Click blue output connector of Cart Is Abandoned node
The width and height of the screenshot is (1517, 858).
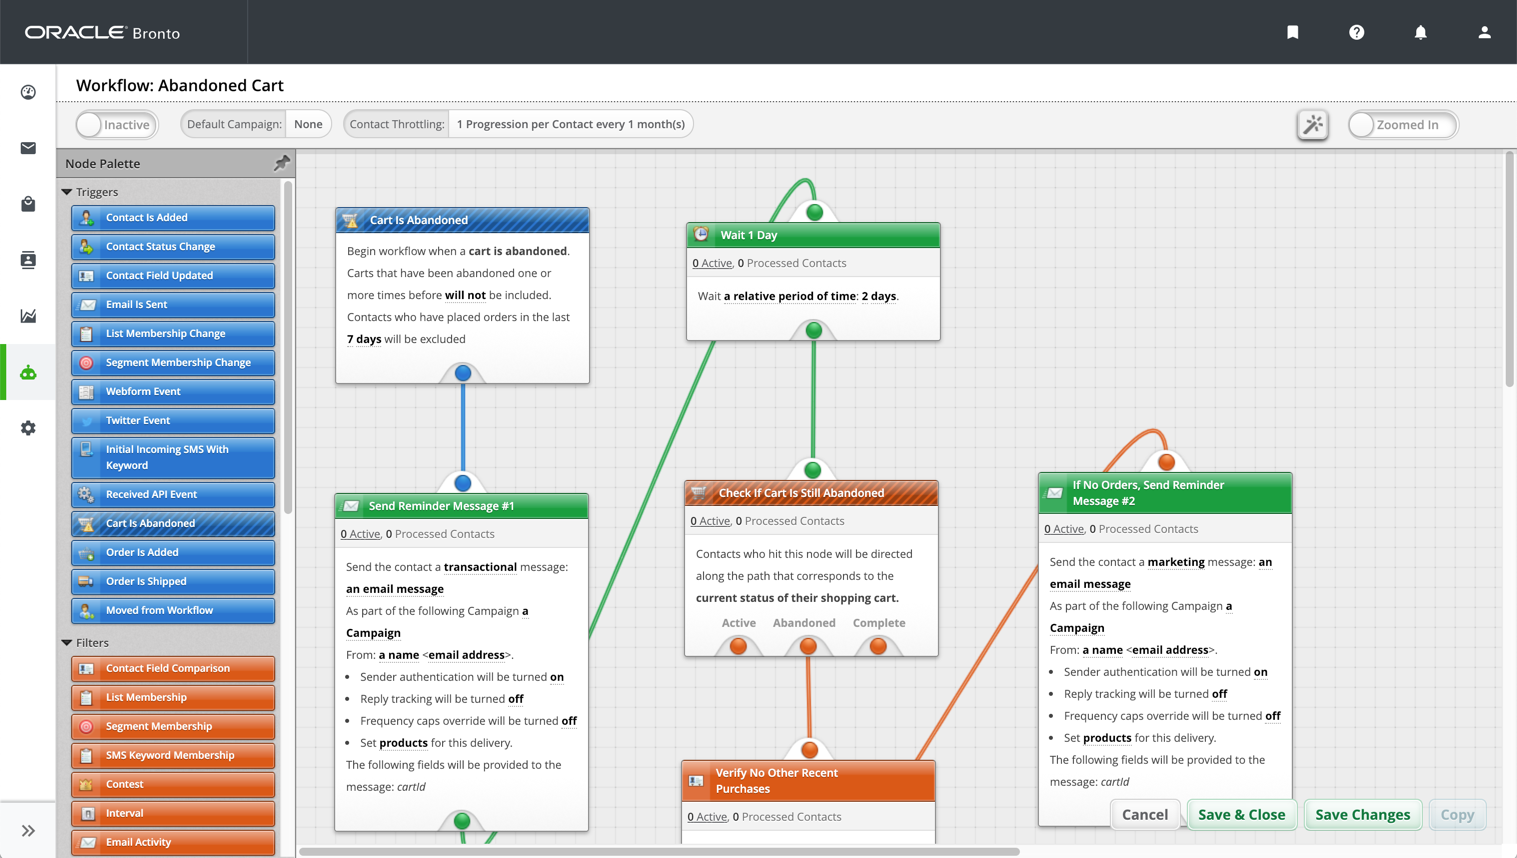(463, 373)
